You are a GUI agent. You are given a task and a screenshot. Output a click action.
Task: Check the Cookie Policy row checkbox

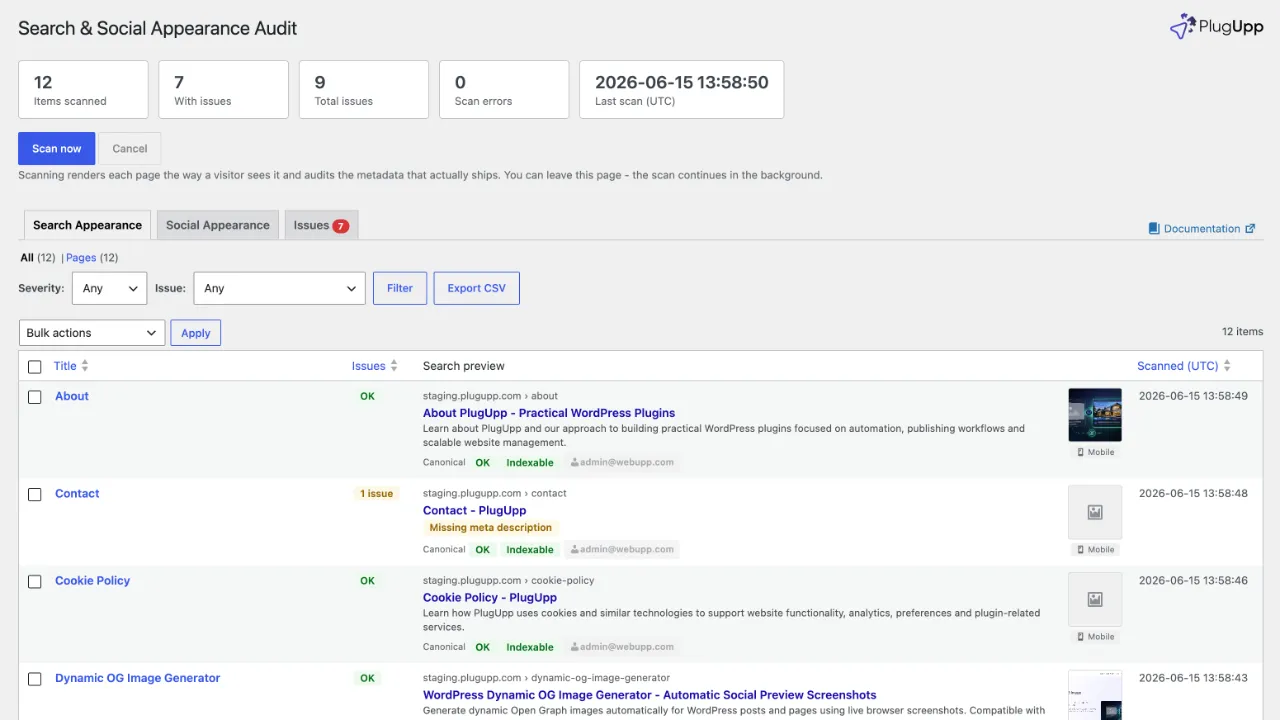[35, 581]
